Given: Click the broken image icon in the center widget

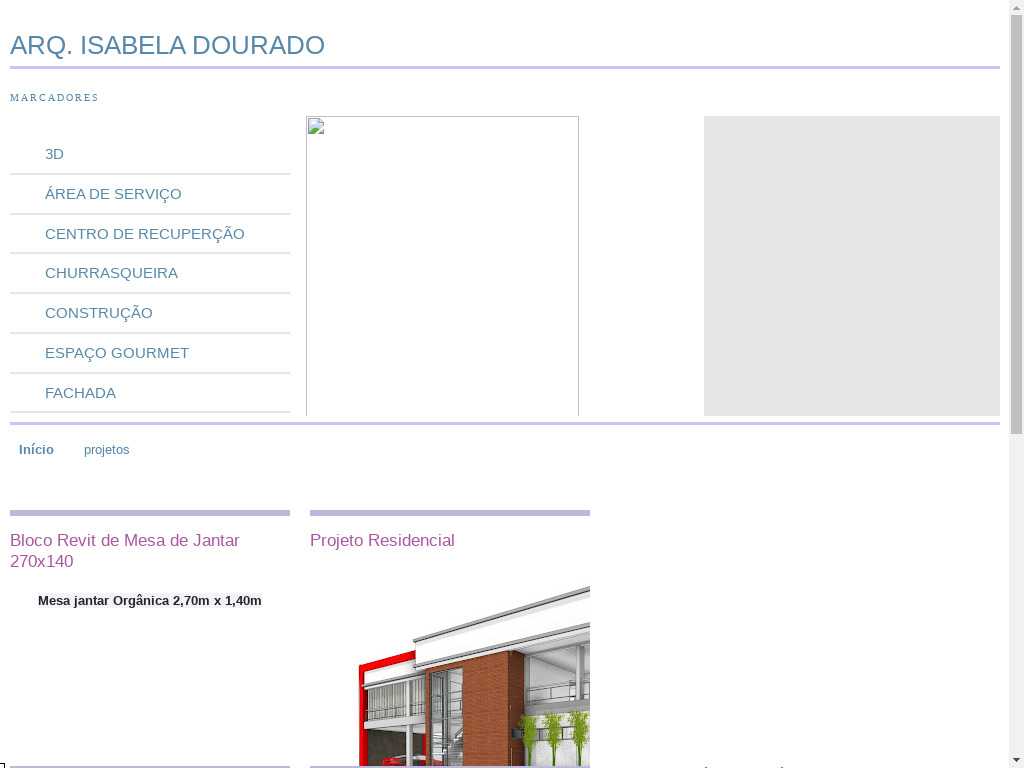Looking at the screenshot, I should point(316,127).
